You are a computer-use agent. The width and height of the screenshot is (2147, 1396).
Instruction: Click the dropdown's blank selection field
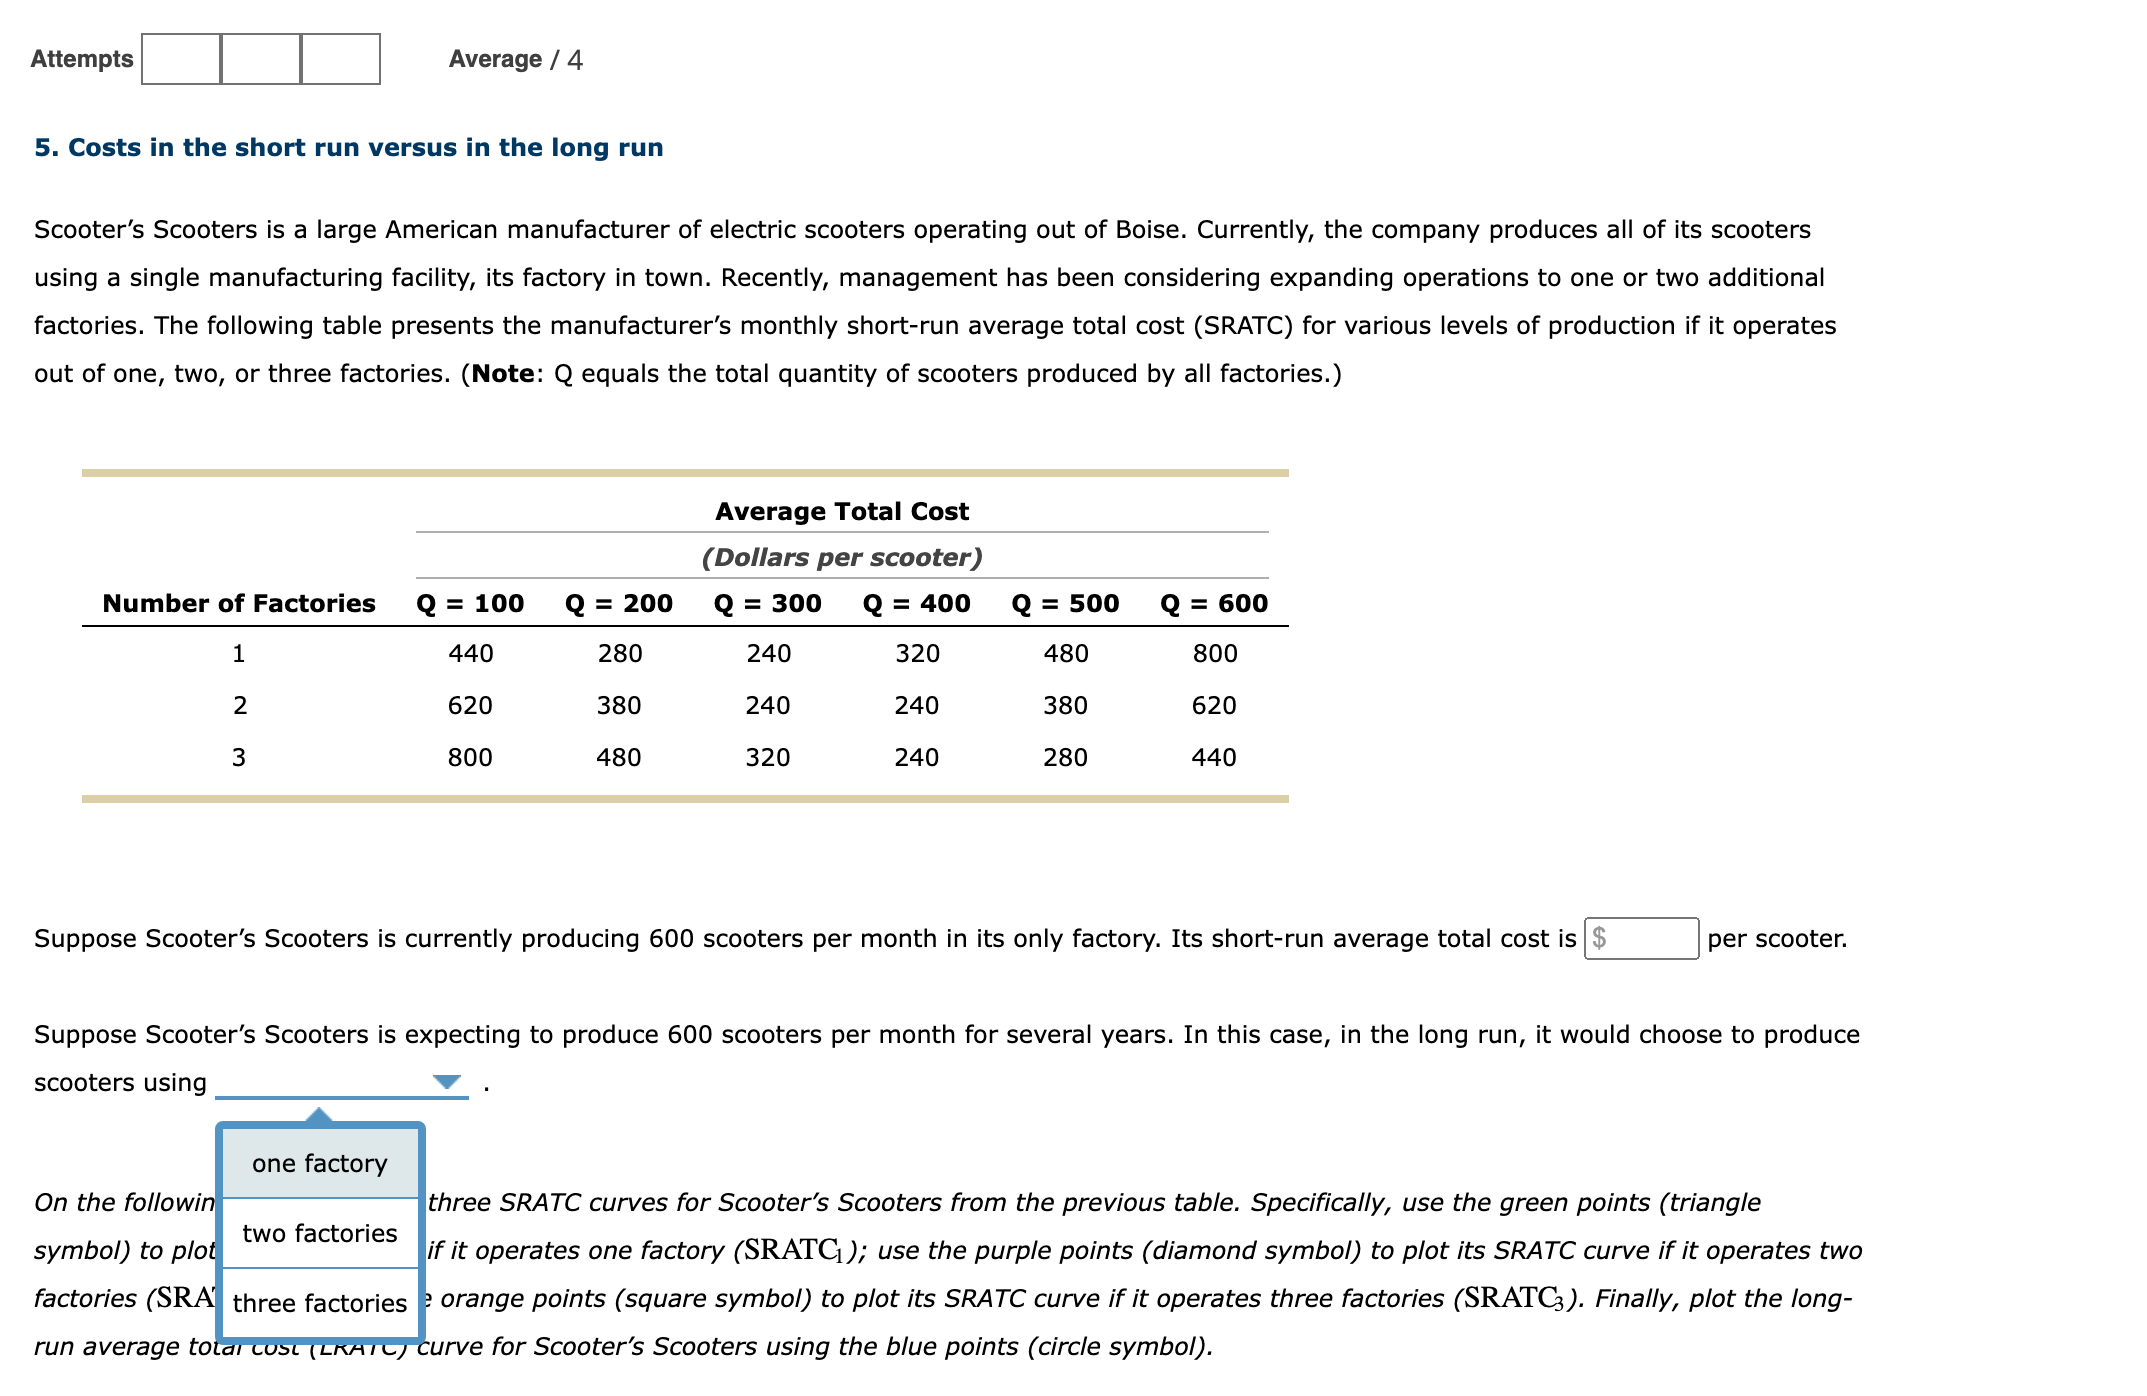pos(322,1082)
